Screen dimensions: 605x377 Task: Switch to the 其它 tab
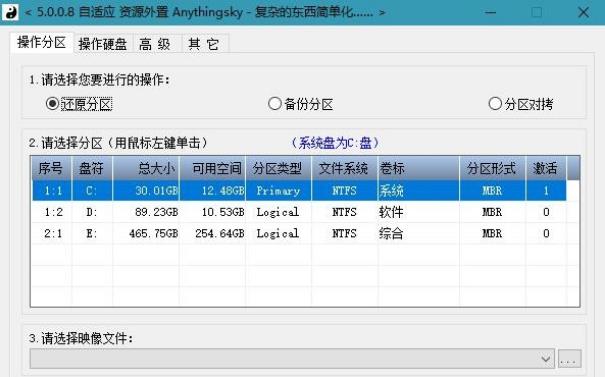204,44
